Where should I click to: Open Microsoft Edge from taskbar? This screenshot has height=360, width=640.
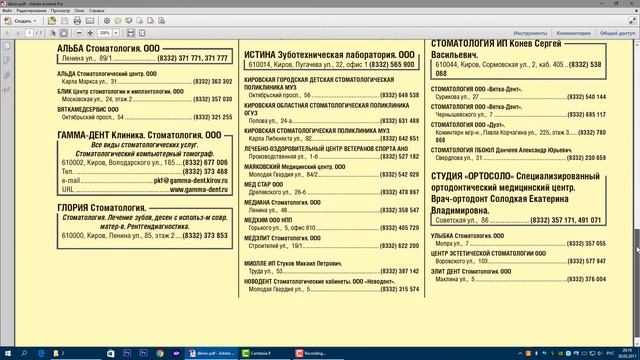[x=41, y=353]
